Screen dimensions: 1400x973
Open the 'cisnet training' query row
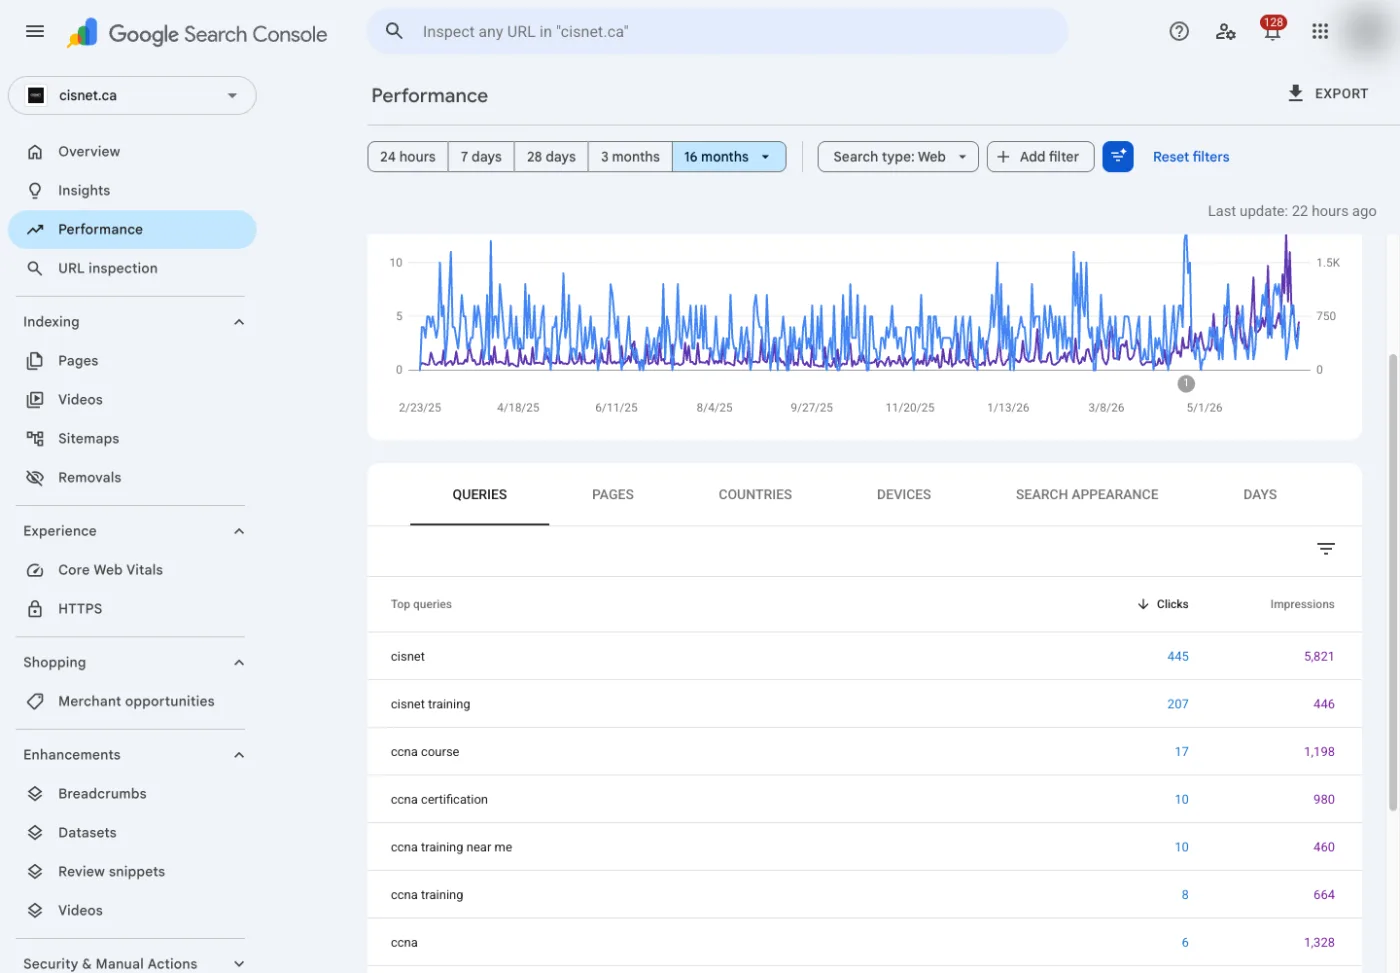pos(864,704)
